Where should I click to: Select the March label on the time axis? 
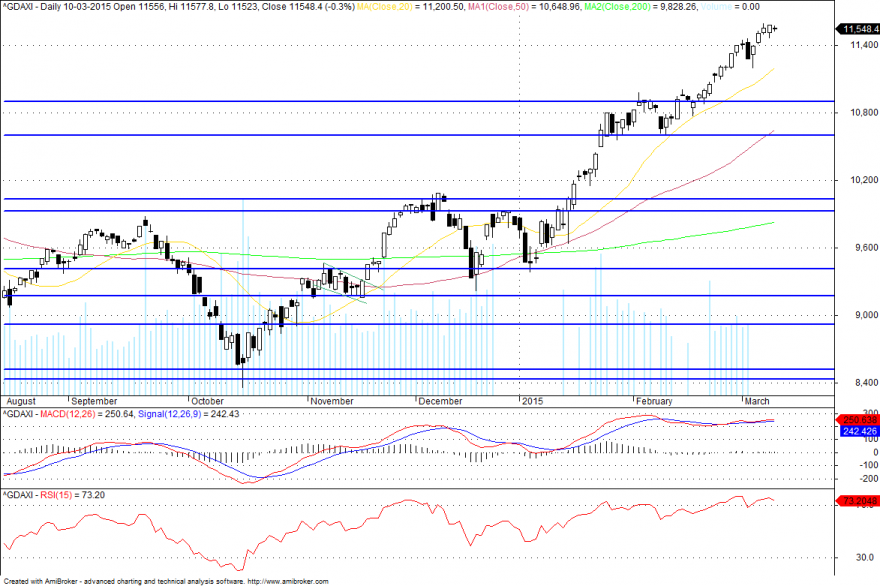[x=757, y=401]
